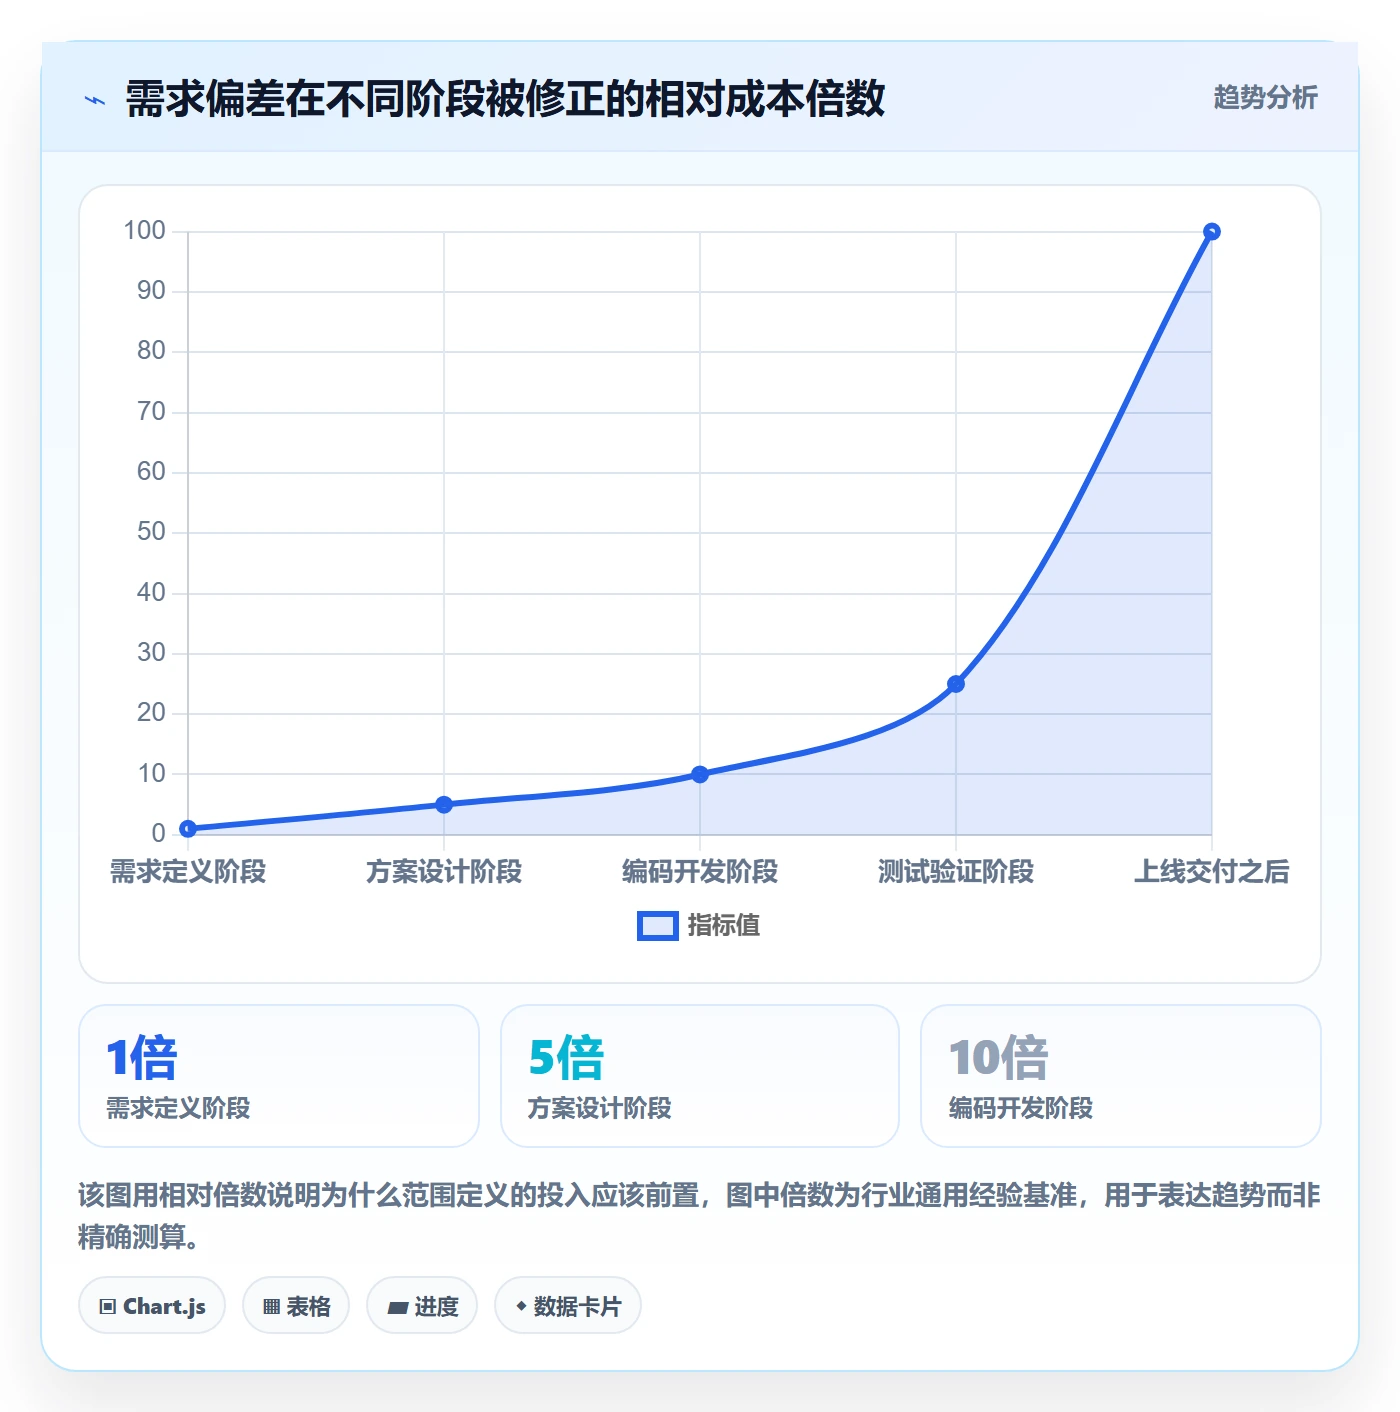Viewport: 1400px width, 1412px height.
Task: Click the 进度 chip's bar icon
Action: 398,1308
